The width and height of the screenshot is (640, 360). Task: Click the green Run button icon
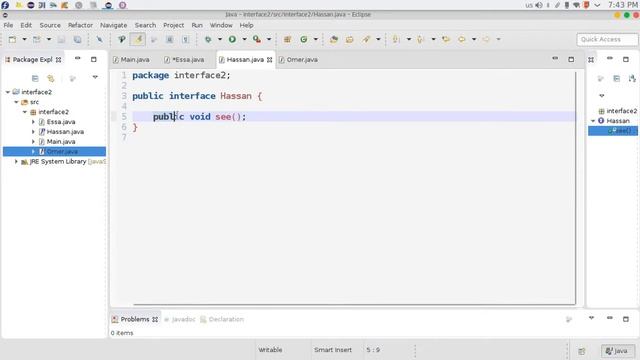tap(232, 39)
